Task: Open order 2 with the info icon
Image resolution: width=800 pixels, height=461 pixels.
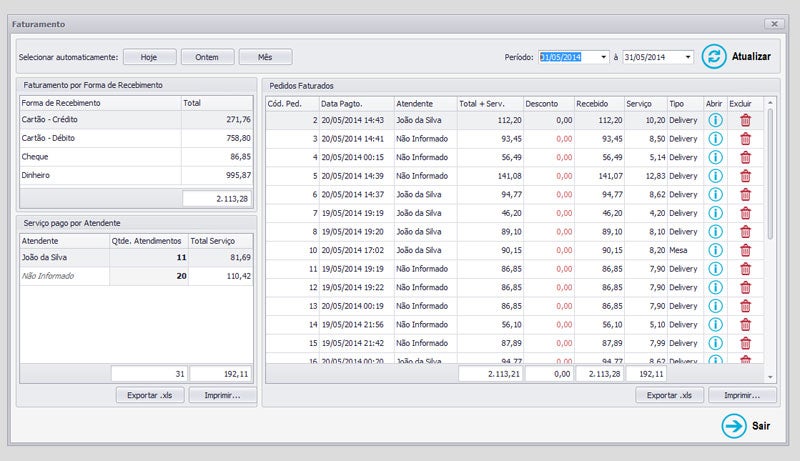Action: pyautogui.click(x=715, y=120)
